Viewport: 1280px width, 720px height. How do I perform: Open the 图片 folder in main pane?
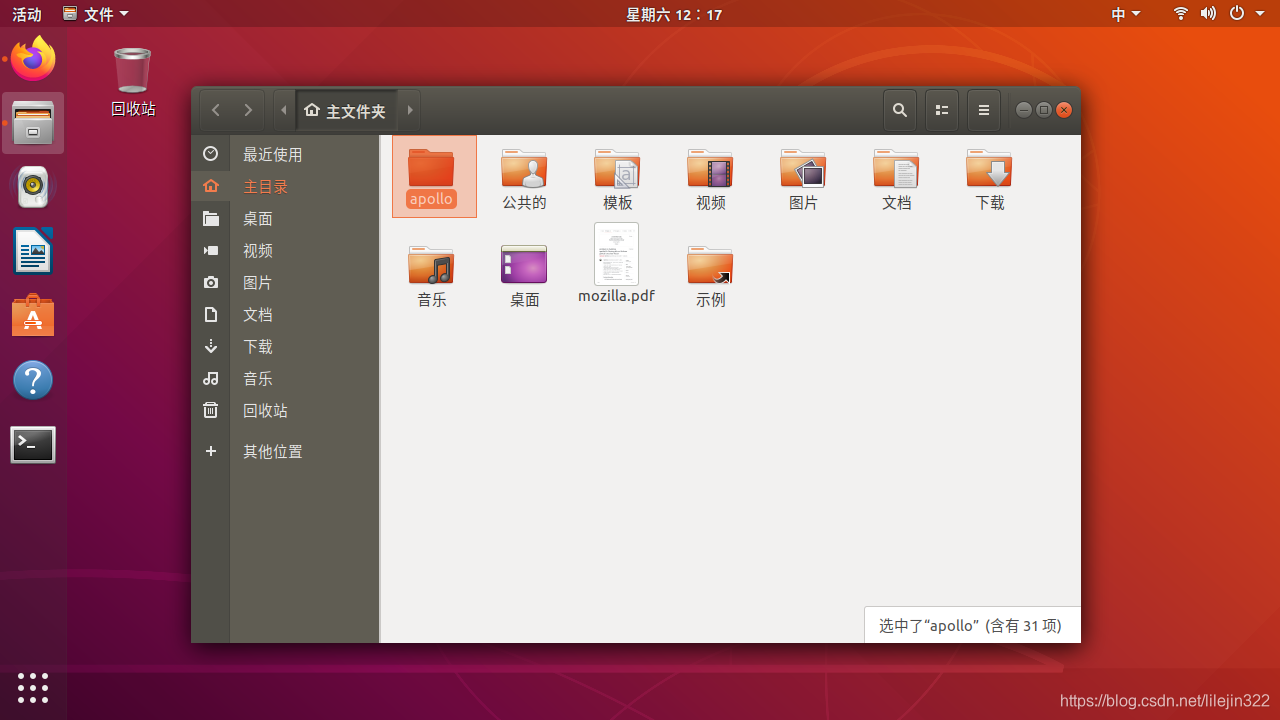803,168
